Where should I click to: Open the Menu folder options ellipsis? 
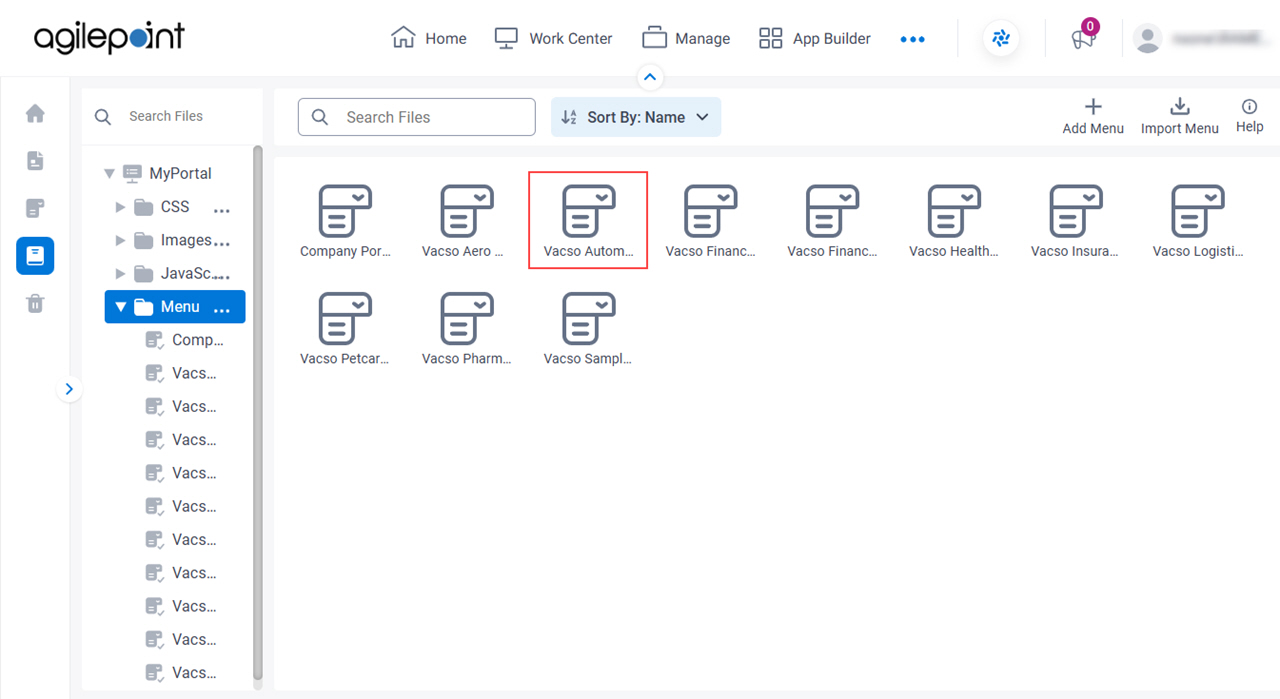(x=222, y=311)
